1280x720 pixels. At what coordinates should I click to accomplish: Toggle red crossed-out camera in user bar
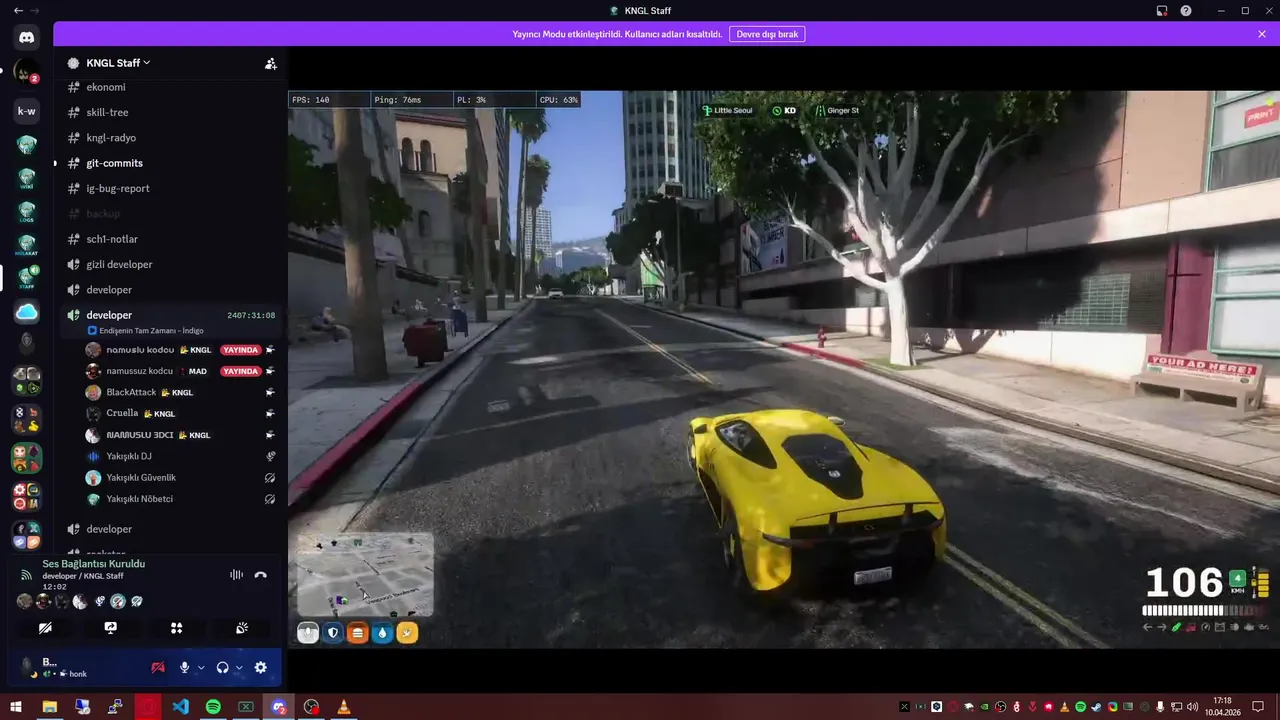click(157, 667)
